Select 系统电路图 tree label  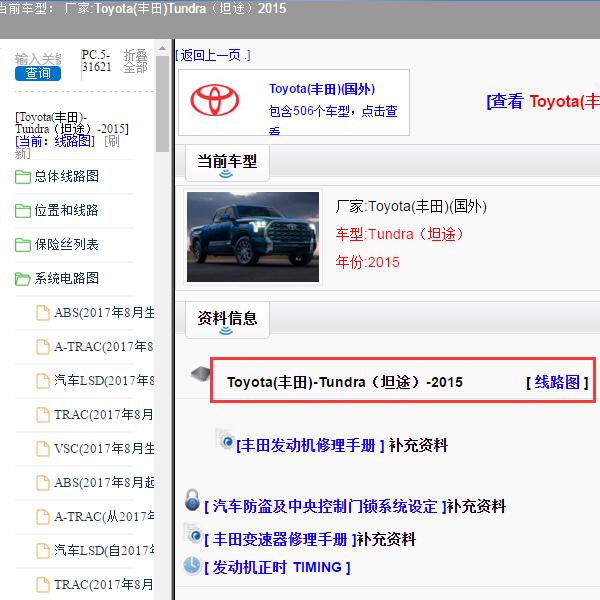pyautogui.click(x=67, y=278)
